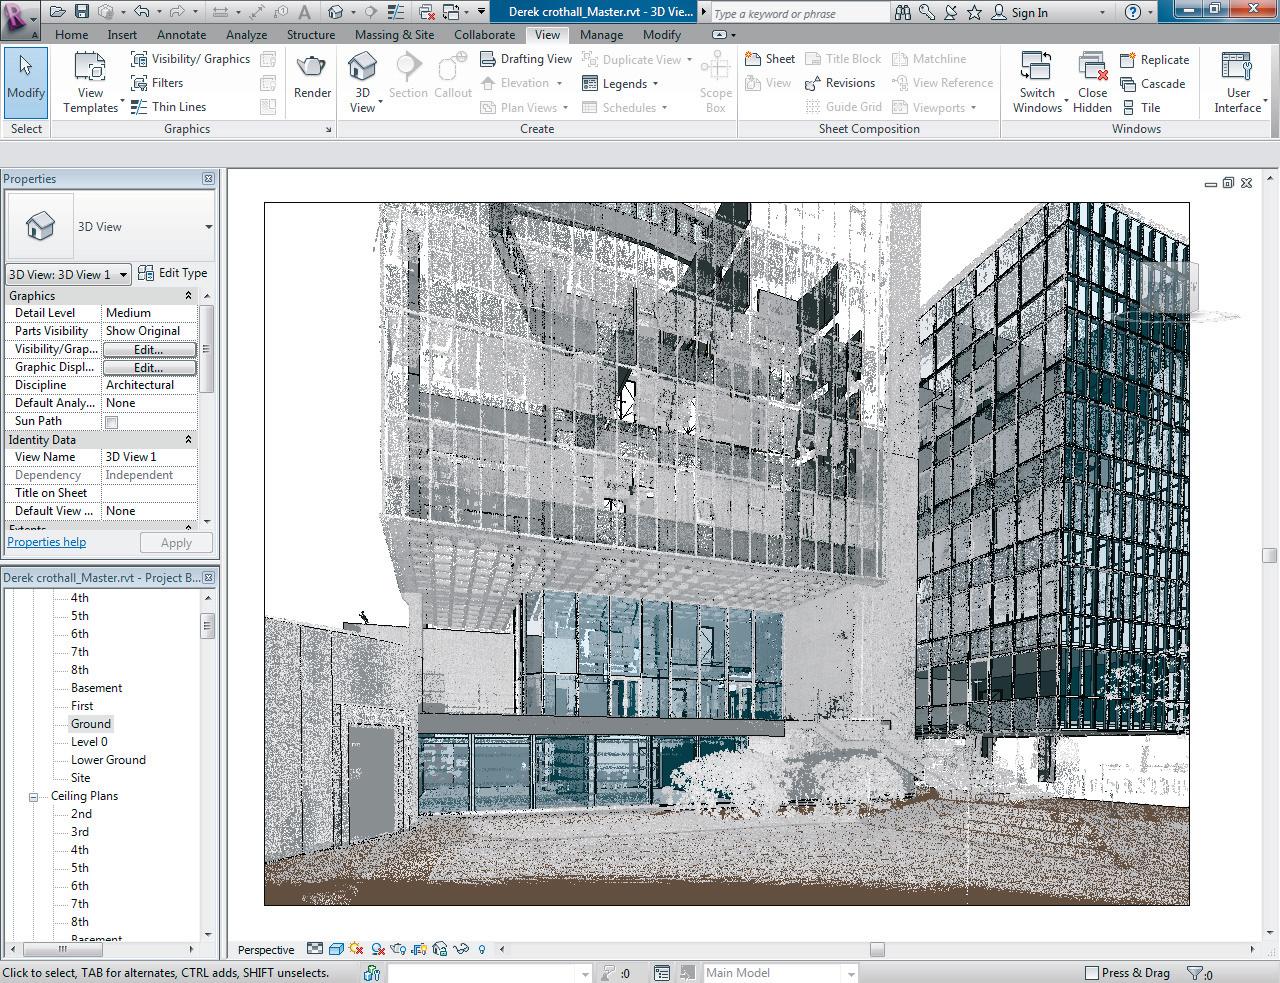Click Replicate window
1280x983 pixels.
coord(1154,59)
